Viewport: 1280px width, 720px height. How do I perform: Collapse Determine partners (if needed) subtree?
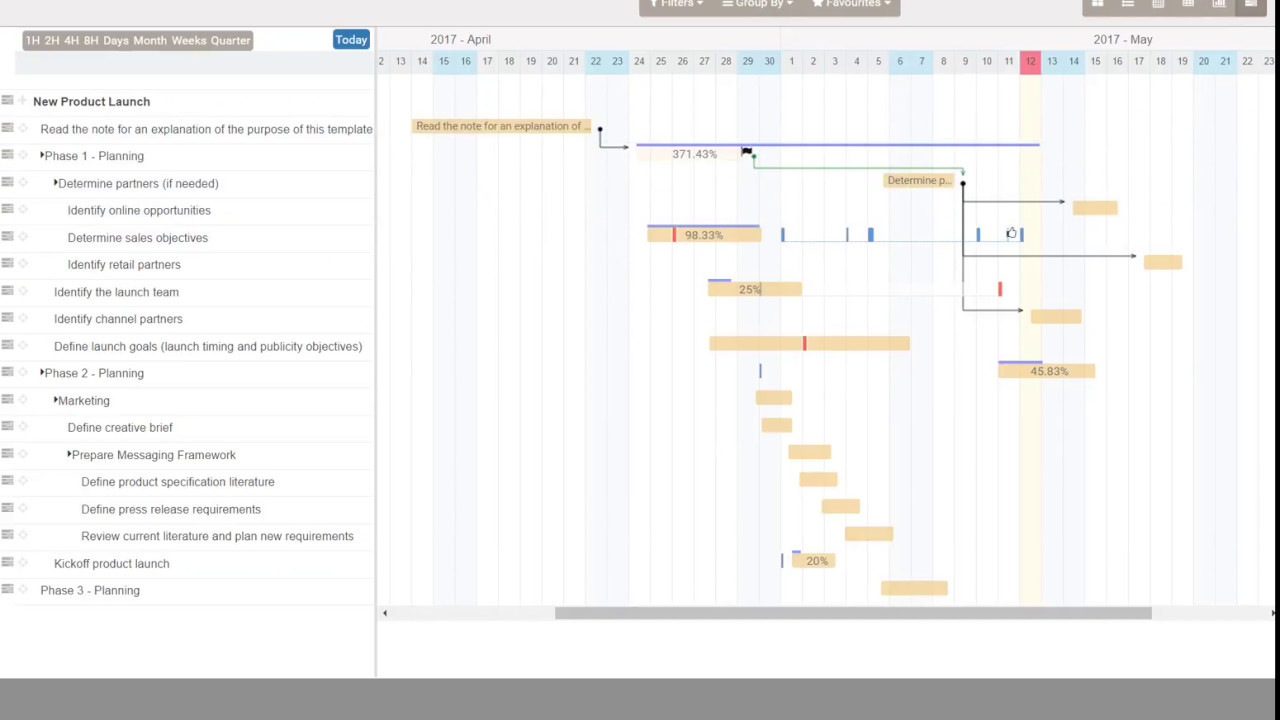tap(56, 182)
